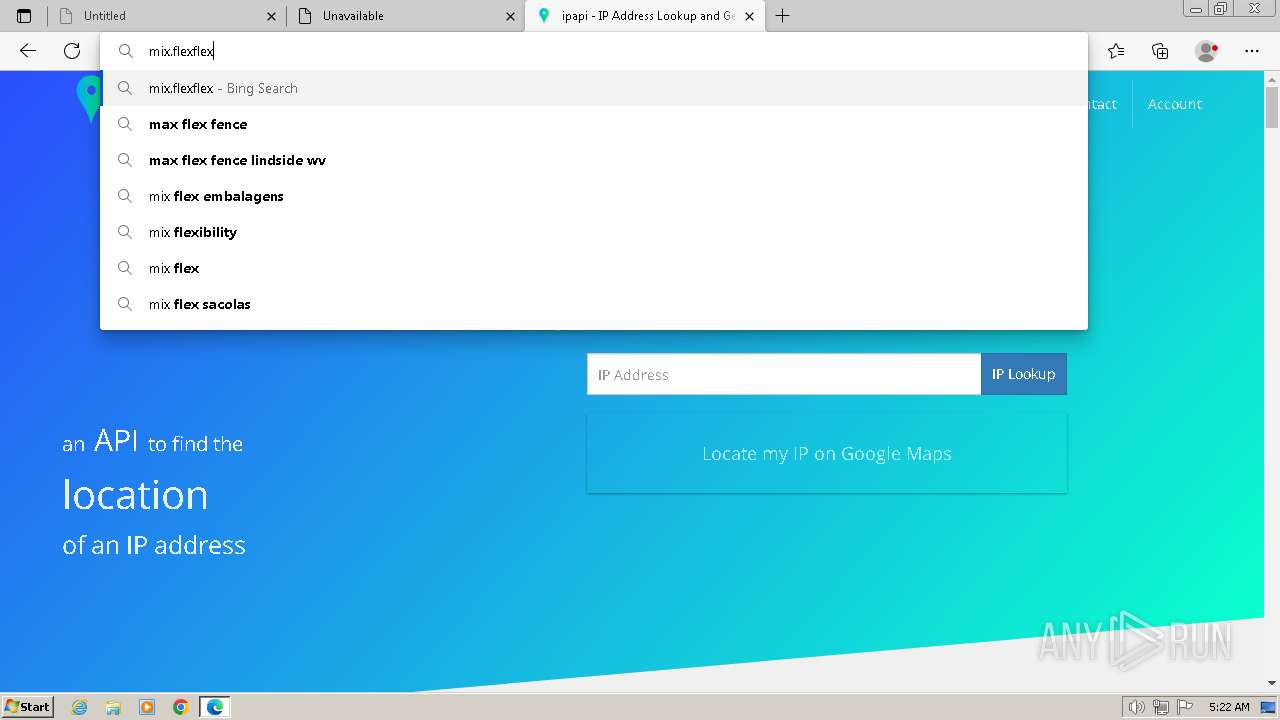The width and height of the screenshot is (1280, 720).
Task: Open Settings and more ellipsis menu
Action: tap(1252, 51)
